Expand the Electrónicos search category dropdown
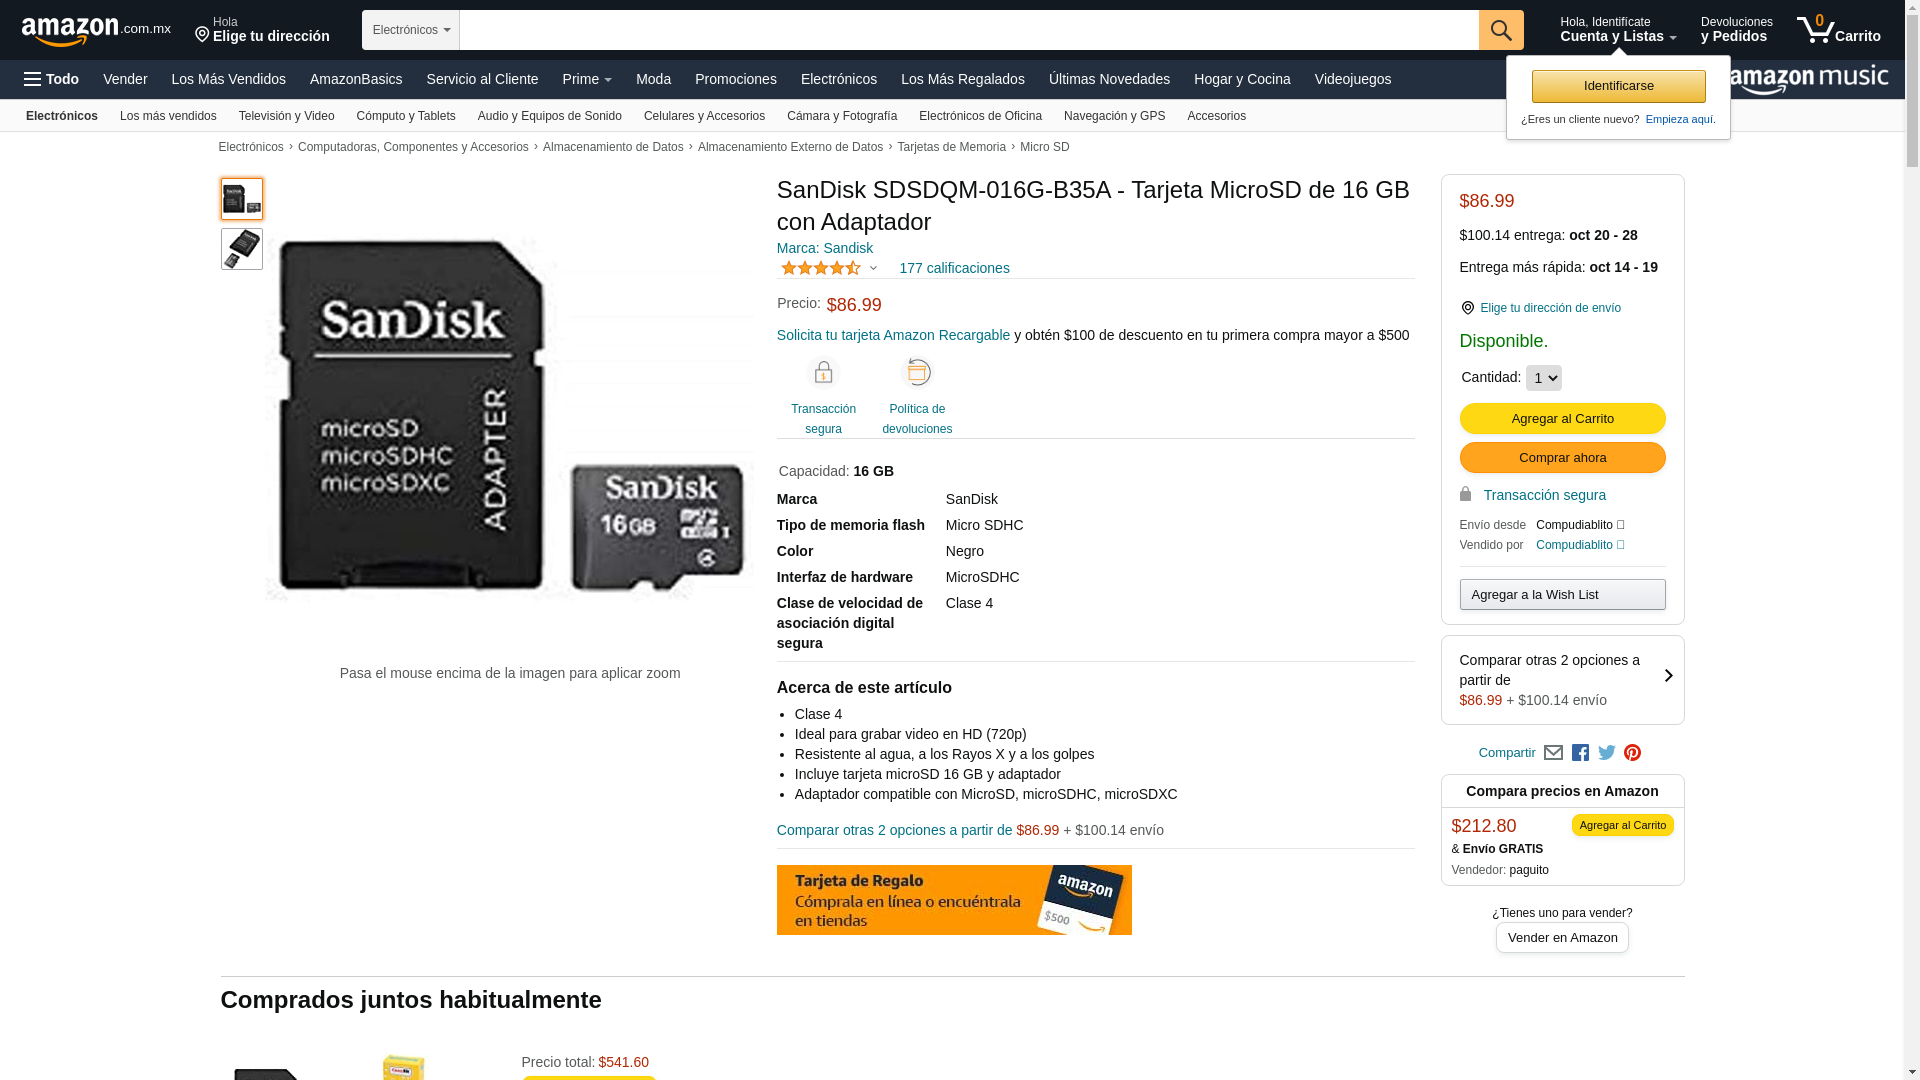 411,30
